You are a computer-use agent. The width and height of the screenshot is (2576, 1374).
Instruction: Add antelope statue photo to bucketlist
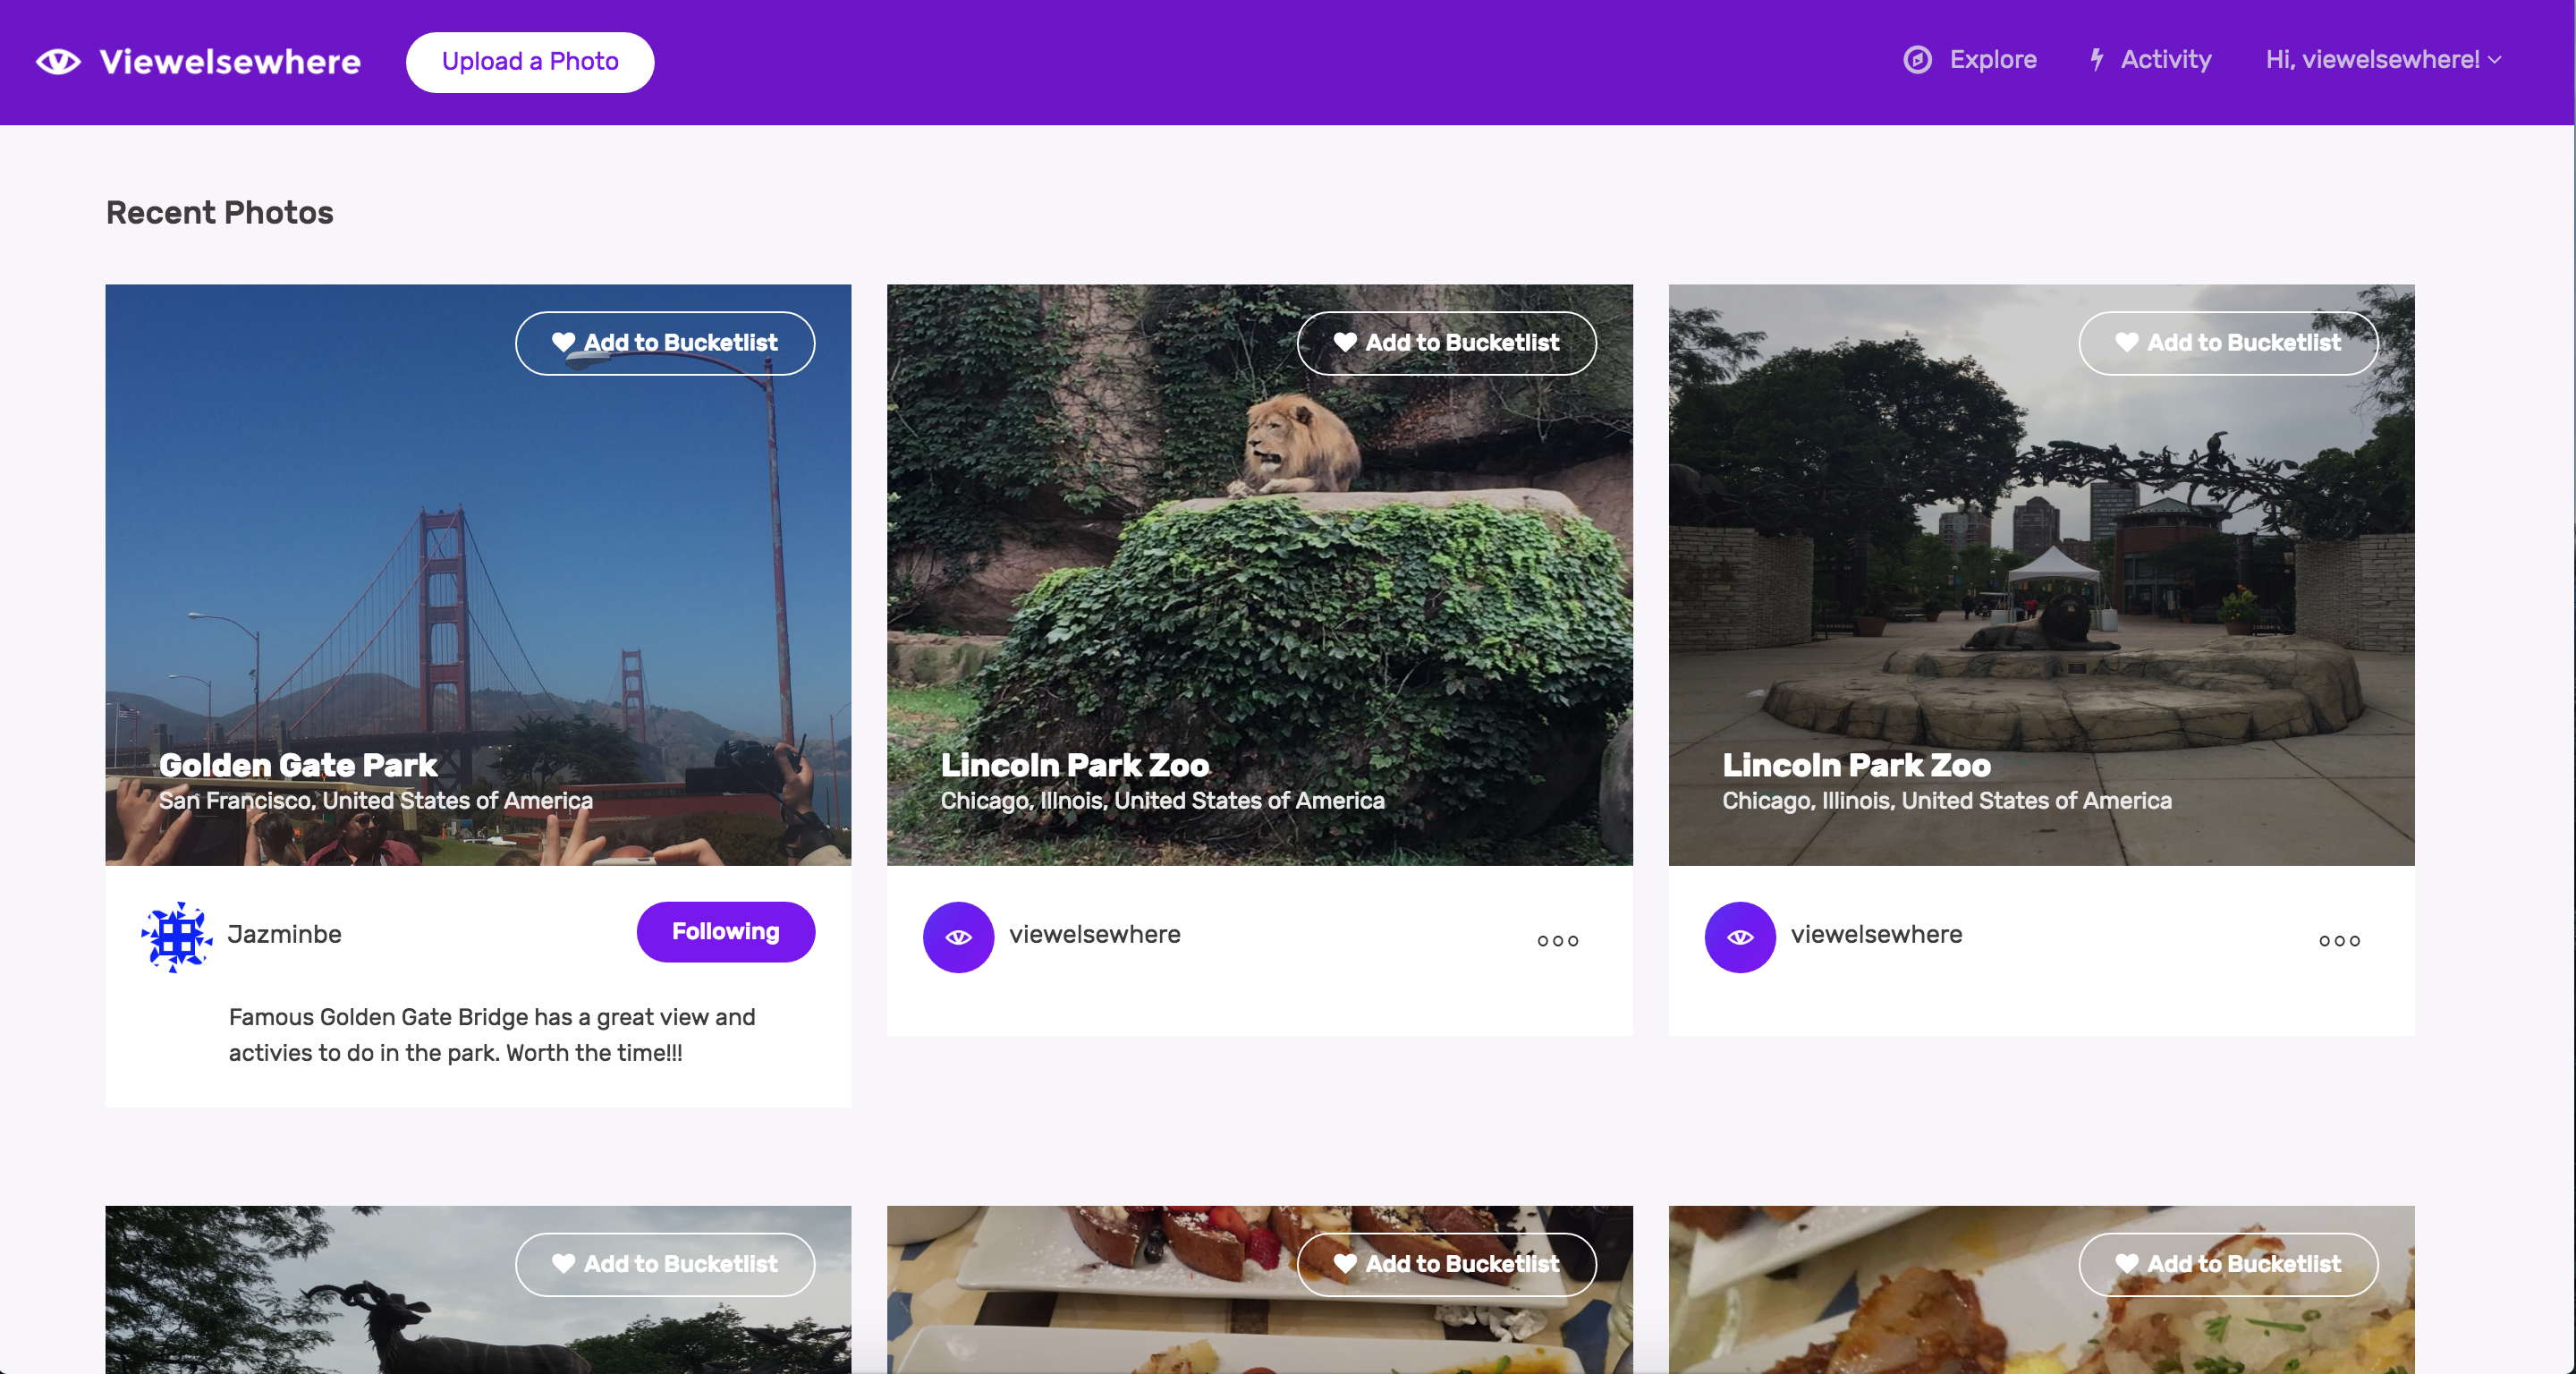(x=665, y=1264)
